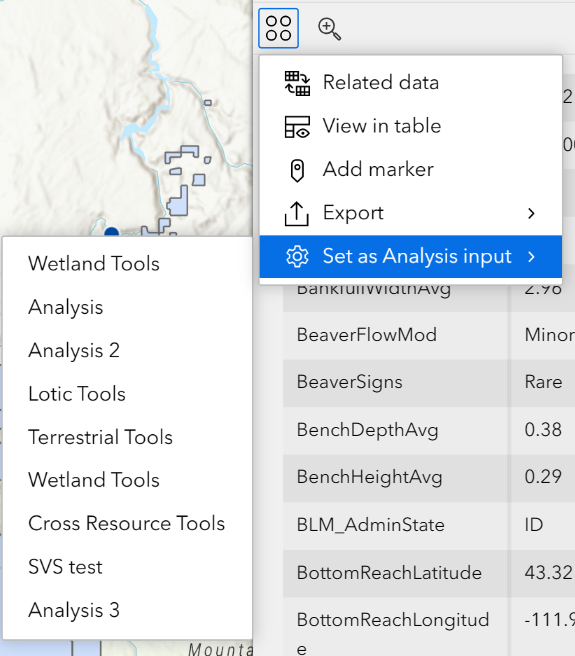Click the zoom-to magnifier icon
The image size is (575, 656).
click(x=329, y=29)
